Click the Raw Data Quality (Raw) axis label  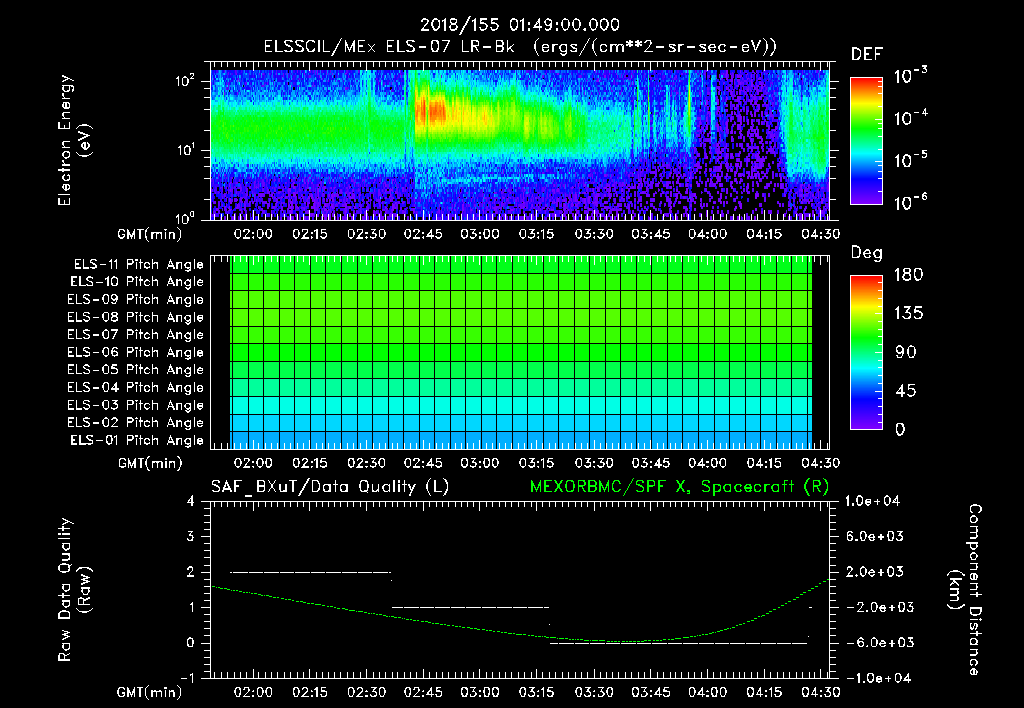[74, 590]
